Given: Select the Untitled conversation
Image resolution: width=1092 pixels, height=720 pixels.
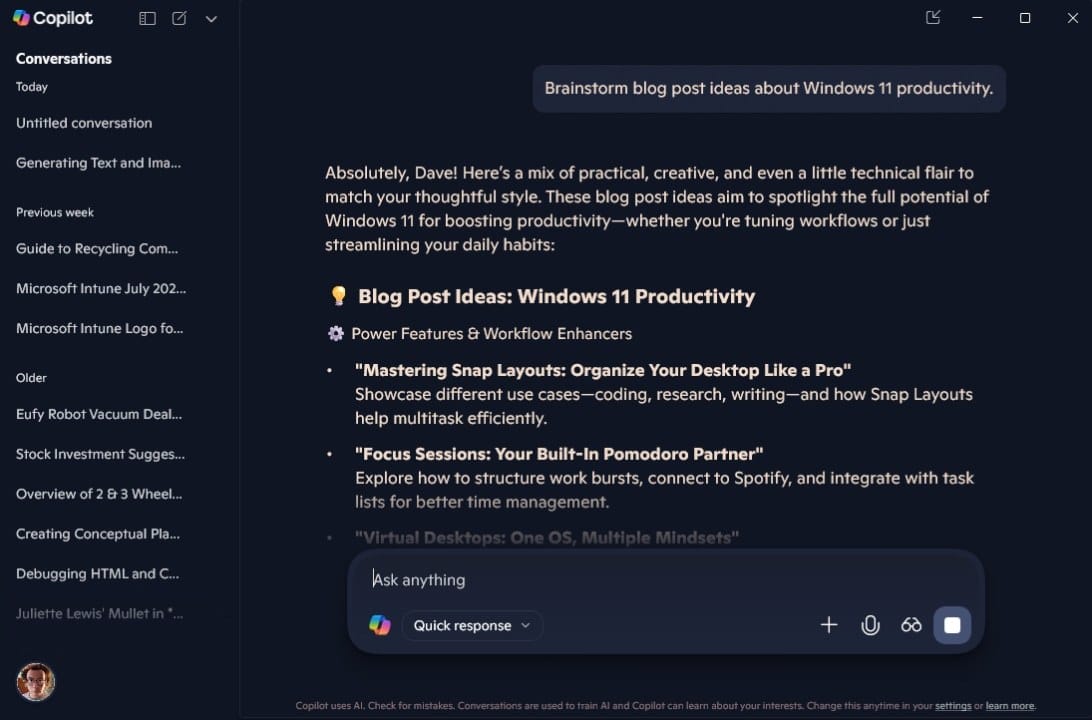Looking at the screenshot, I should (83, 123).
